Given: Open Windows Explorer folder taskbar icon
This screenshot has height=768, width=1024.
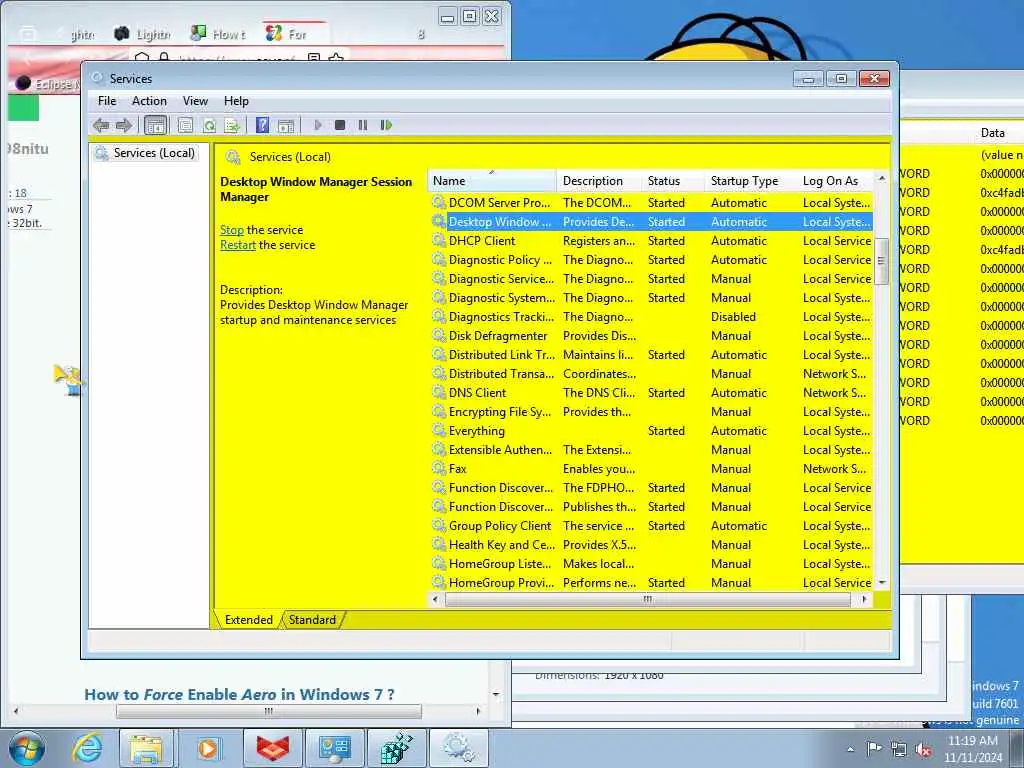Looking at the screenshot, I should [x=146, y=749].
